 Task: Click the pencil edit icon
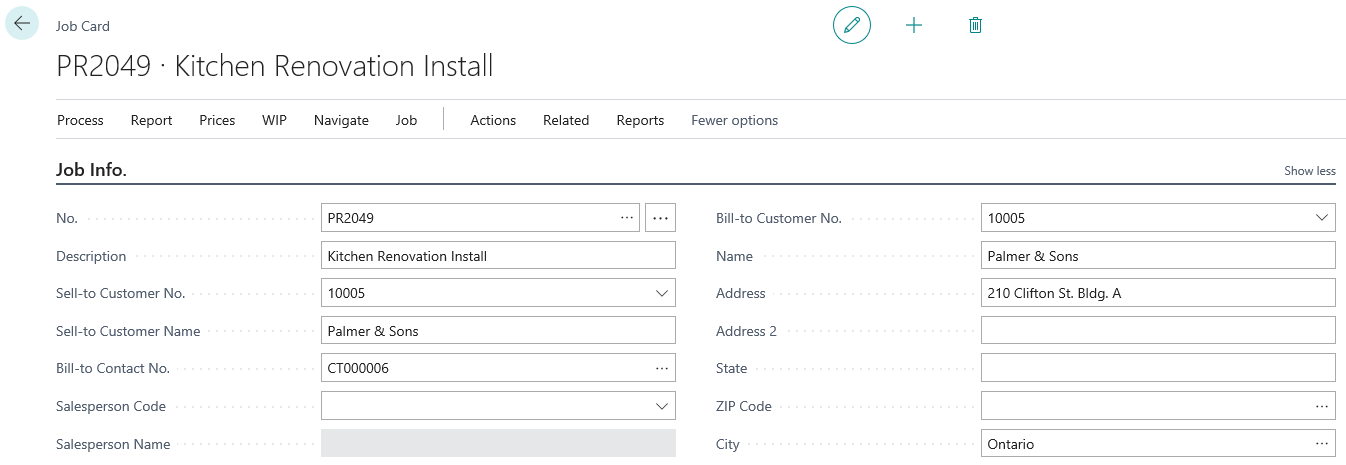(852, 25)
